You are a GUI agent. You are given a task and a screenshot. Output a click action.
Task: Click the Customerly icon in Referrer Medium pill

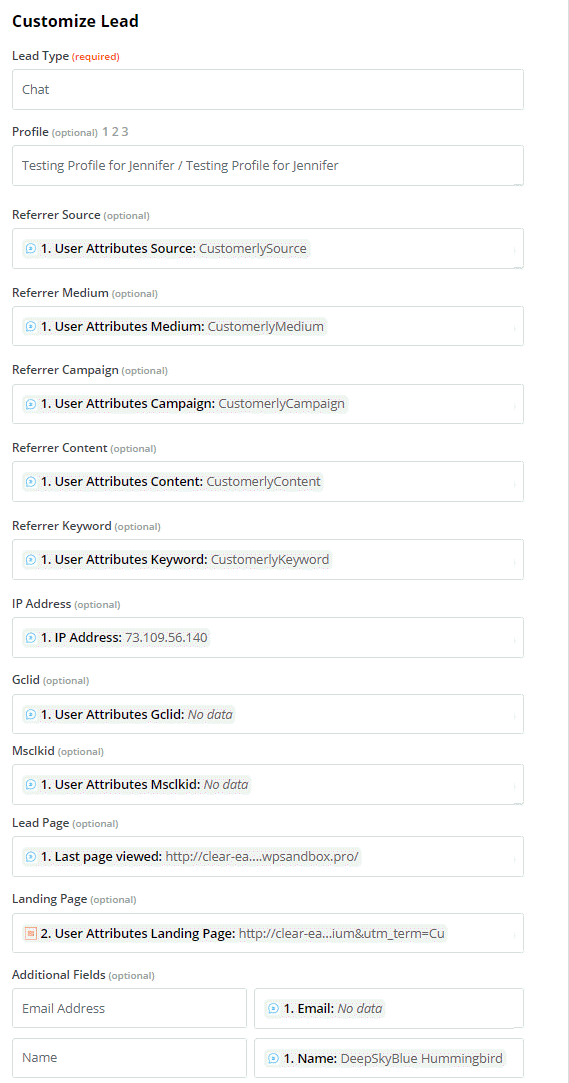click(x=30, y=327)
